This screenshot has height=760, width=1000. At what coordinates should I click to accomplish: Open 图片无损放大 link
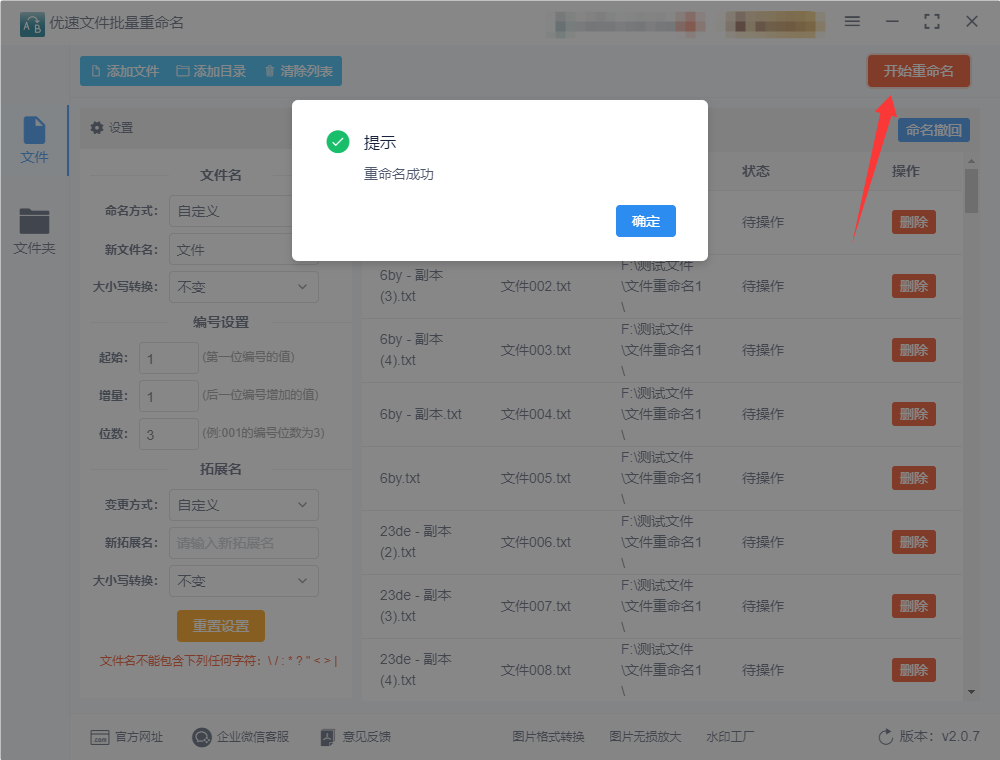(645, 737)
